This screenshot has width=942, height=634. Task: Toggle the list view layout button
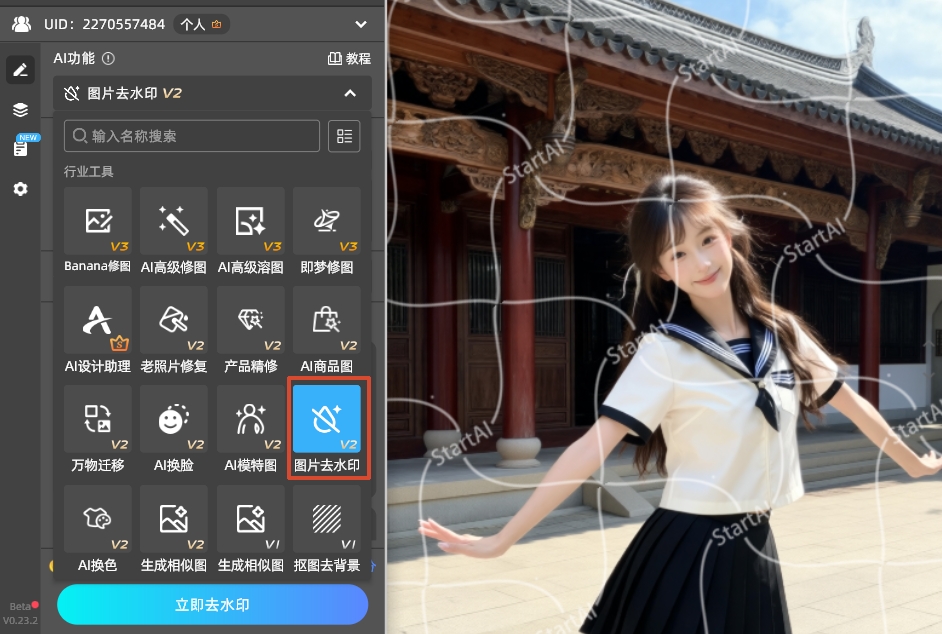click(x=344, y=136)
